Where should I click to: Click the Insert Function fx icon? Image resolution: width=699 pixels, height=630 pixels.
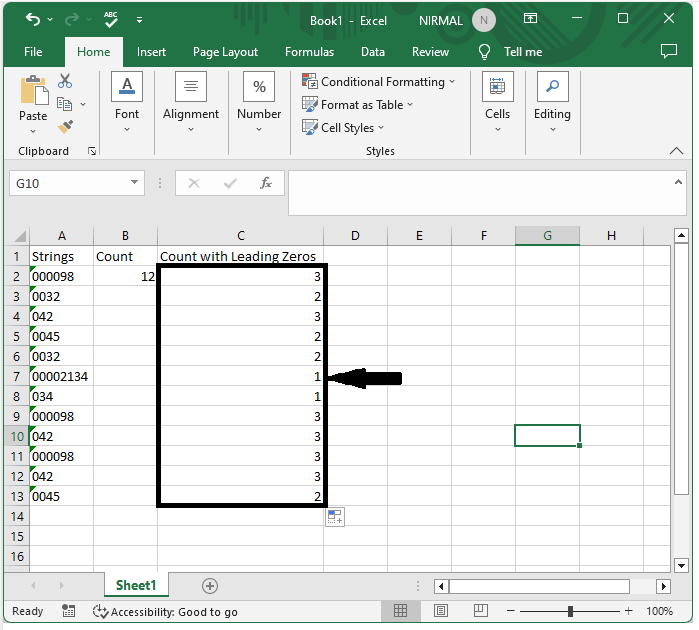pyautogui.click(x=266, y=183)
